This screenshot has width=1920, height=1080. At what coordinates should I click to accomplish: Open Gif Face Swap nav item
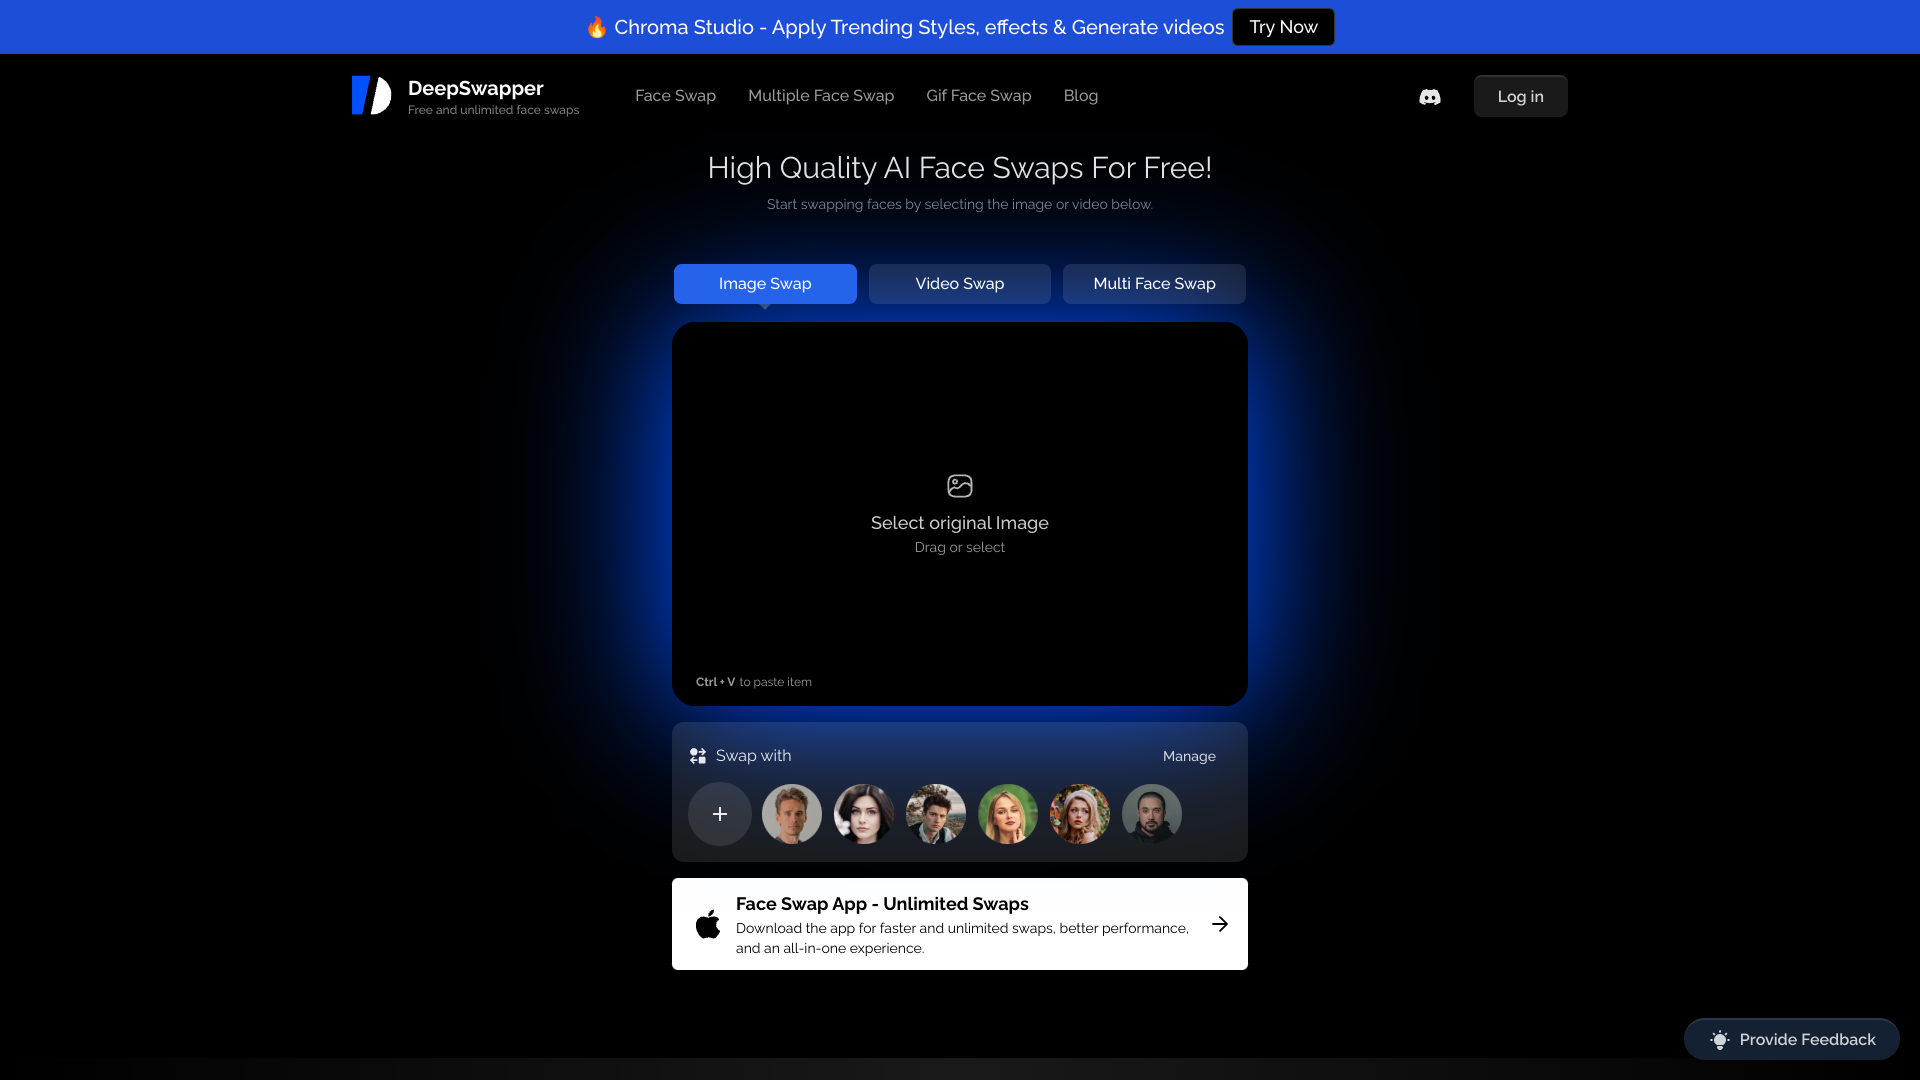tap(979, 96)
